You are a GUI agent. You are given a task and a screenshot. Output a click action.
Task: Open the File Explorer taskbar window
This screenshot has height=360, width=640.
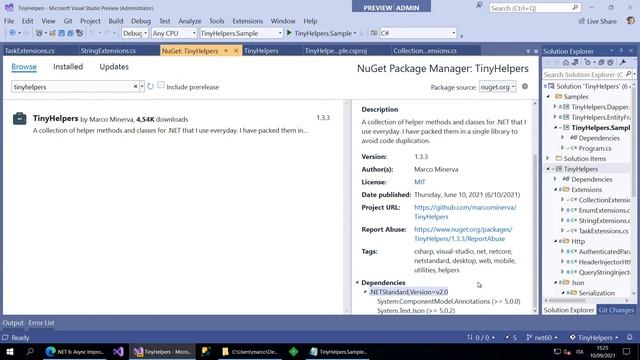pyautogui.click(x=250, y=351)
